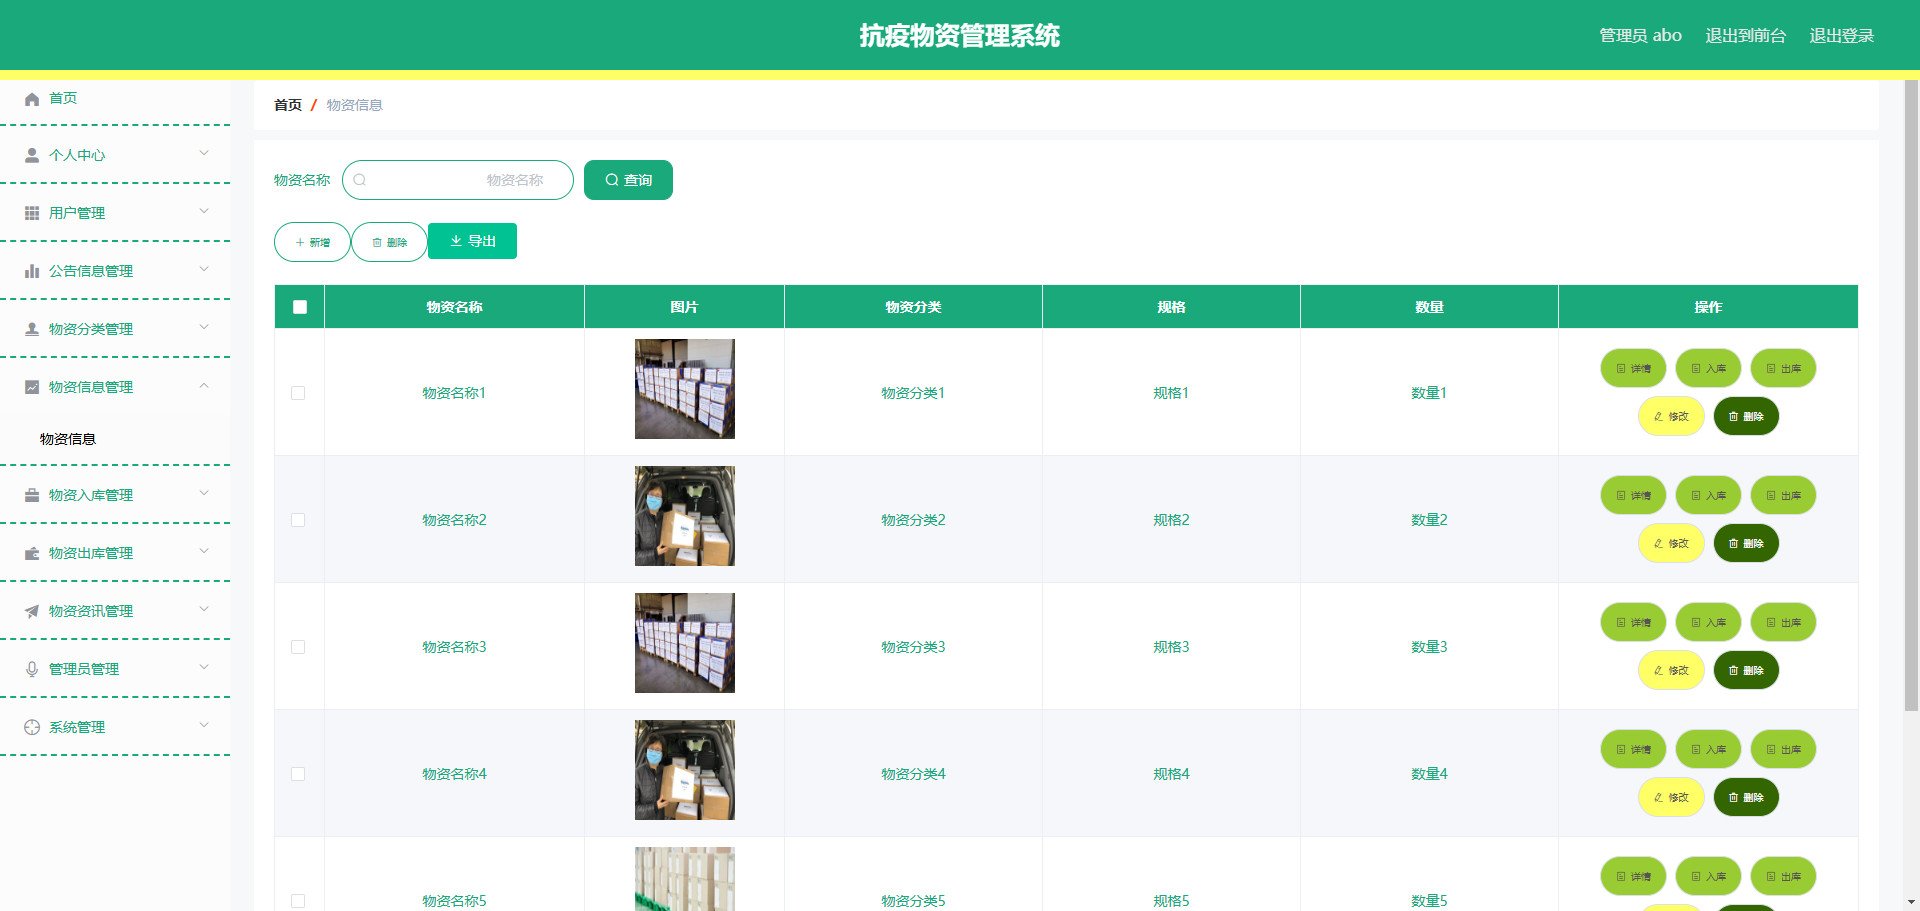
Task: Expand the 个人中心 menu chevron
Action: (204, 154)
